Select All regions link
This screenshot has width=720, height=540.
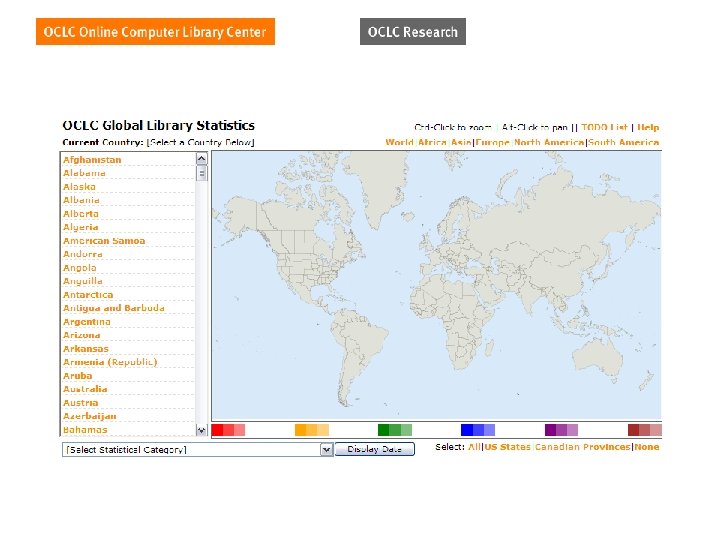tap(474, 447)
